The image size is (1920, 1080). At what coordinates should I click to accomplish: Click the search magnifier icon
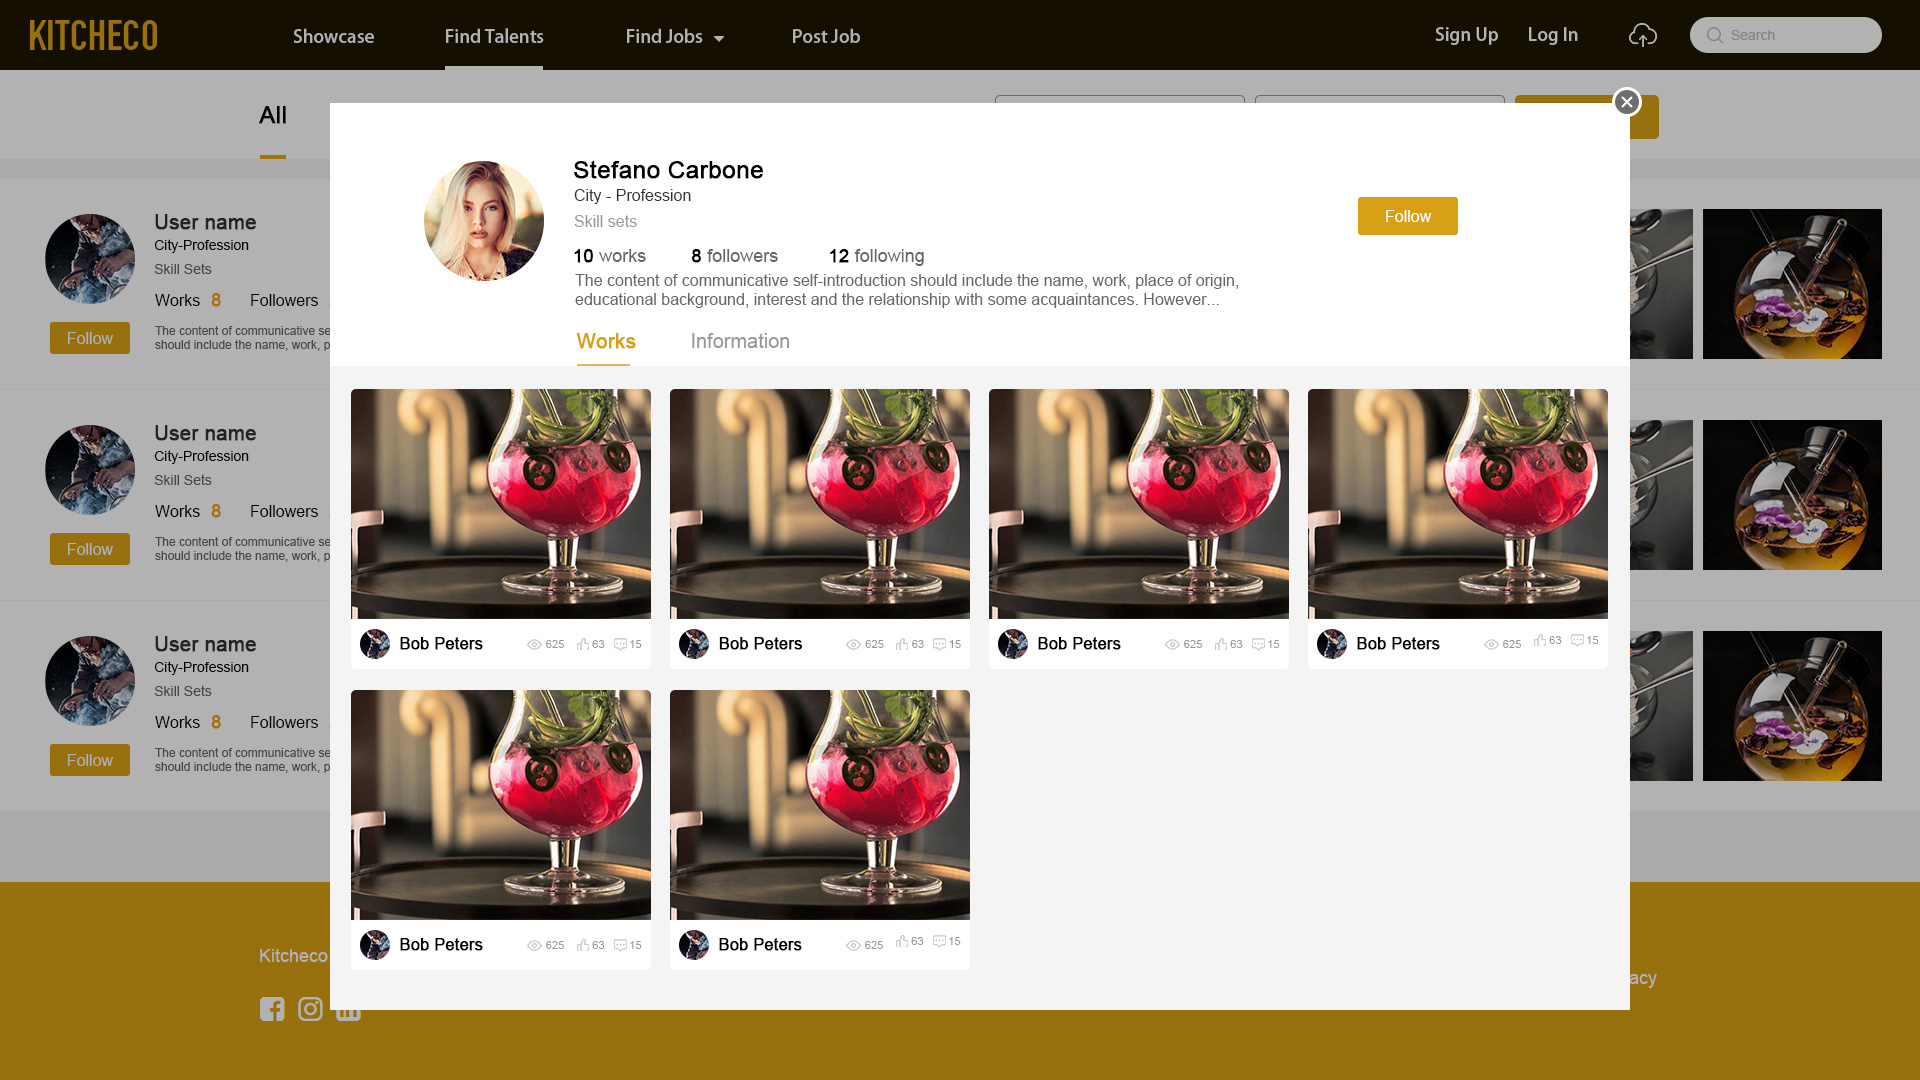pyautogui.click(x=1714, y=36)
